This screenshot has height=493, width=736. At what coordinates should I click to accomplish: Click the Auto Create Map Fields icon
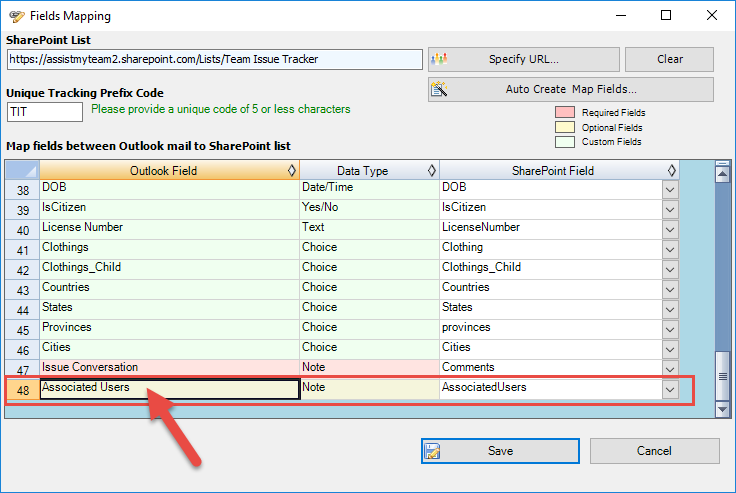[438, 90]
